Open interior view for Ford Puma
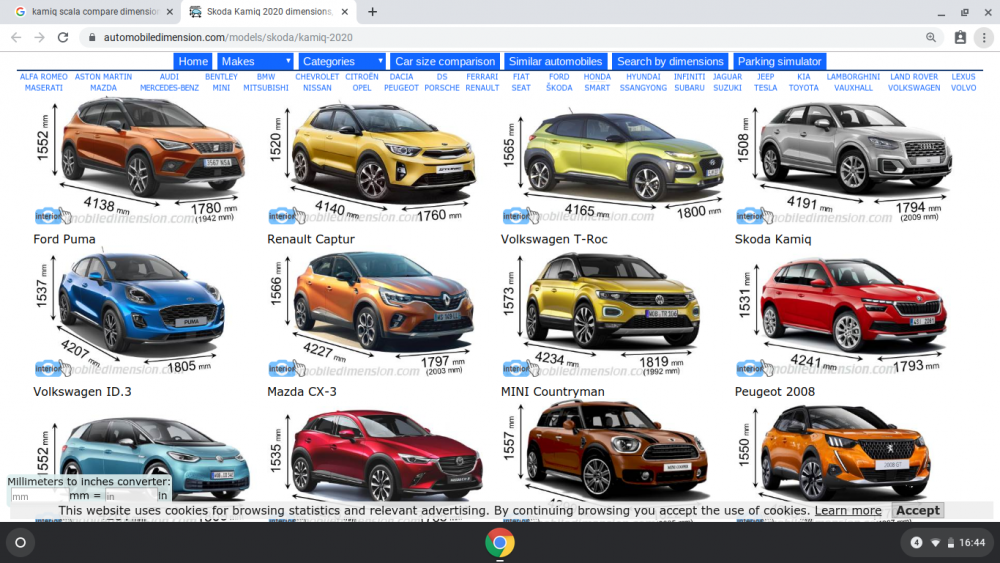 pos(53,368)
